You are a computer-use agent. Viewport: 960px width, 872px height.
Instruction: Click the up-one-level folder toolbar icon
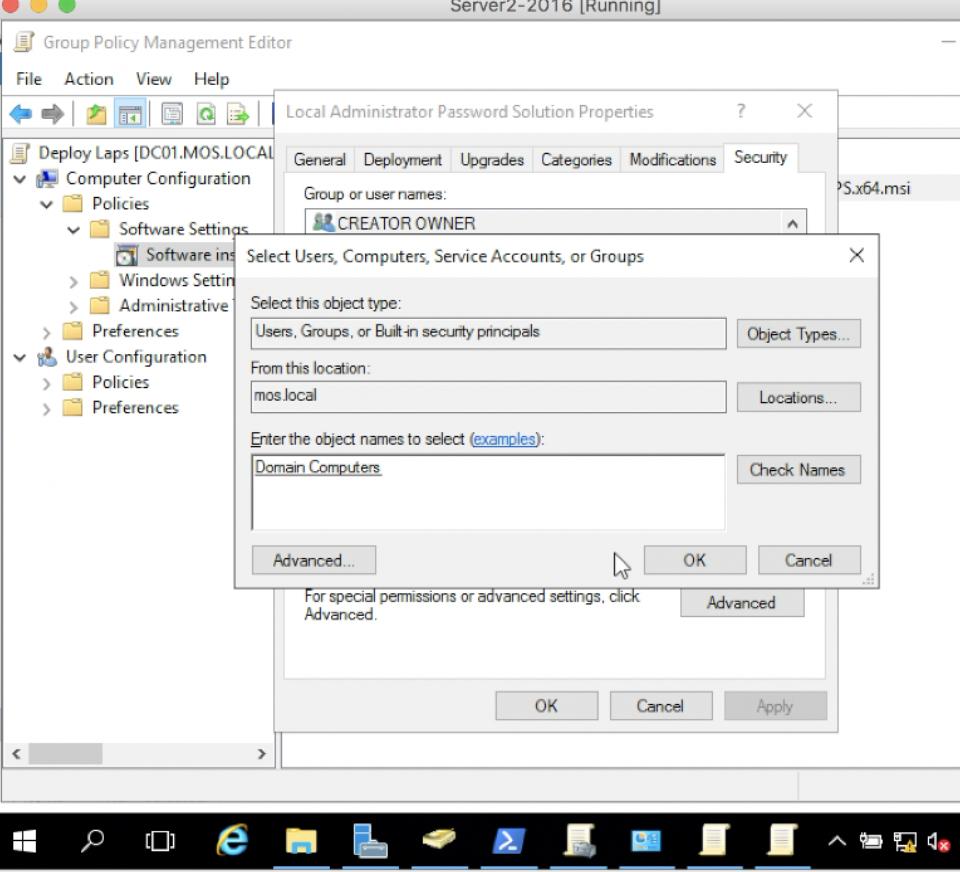tap(96, 114)
